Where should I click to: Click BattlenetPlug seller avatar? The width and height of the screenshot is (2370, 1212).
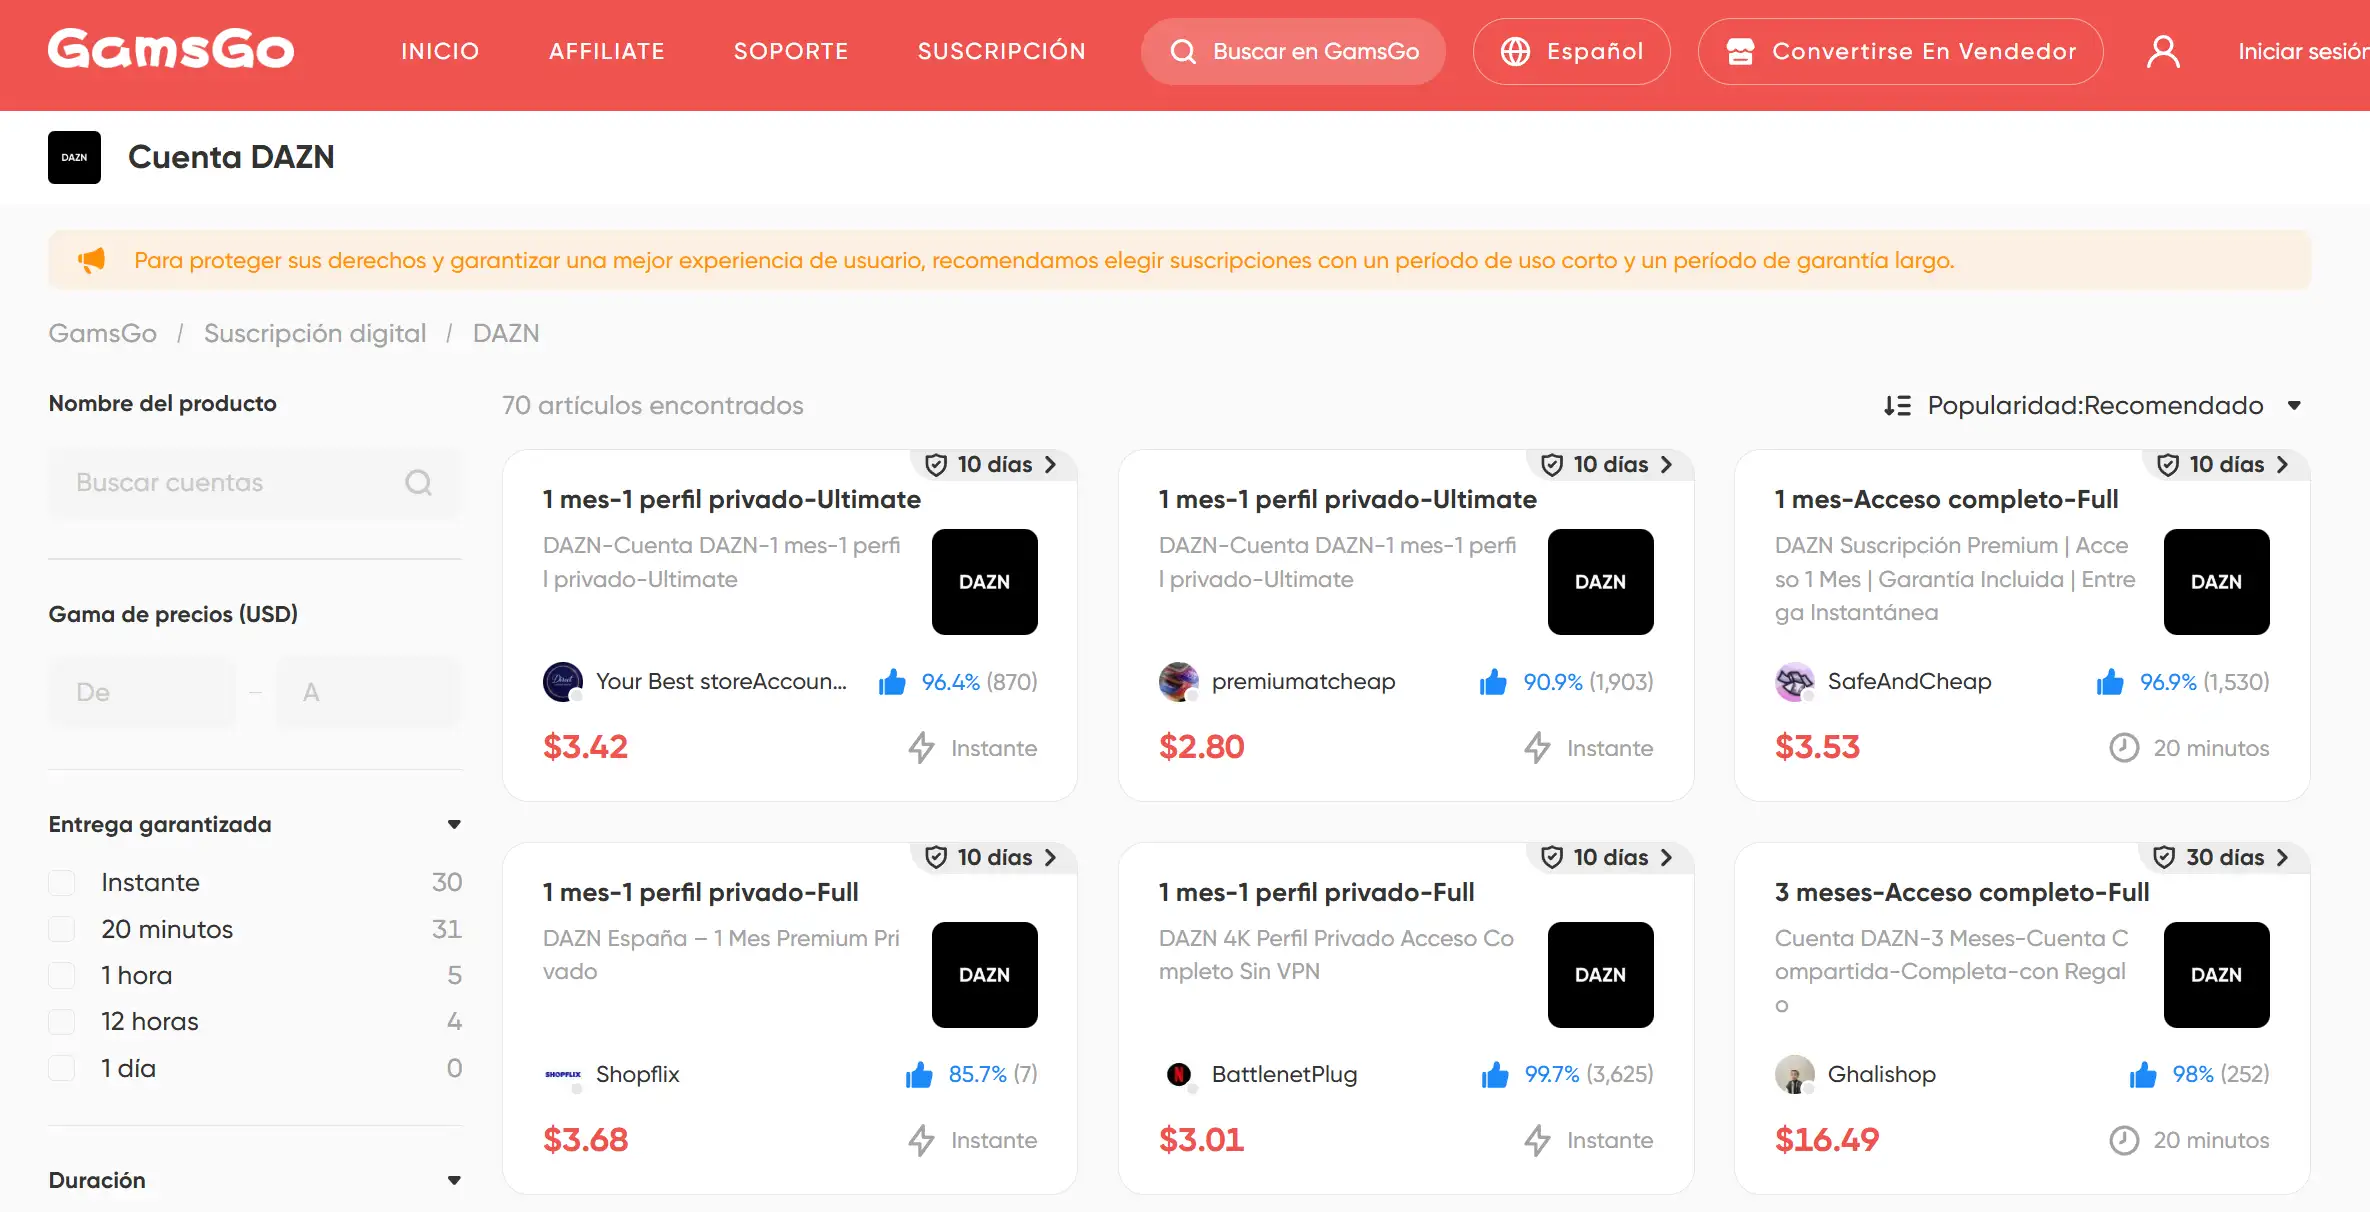coord(1179,1074)
